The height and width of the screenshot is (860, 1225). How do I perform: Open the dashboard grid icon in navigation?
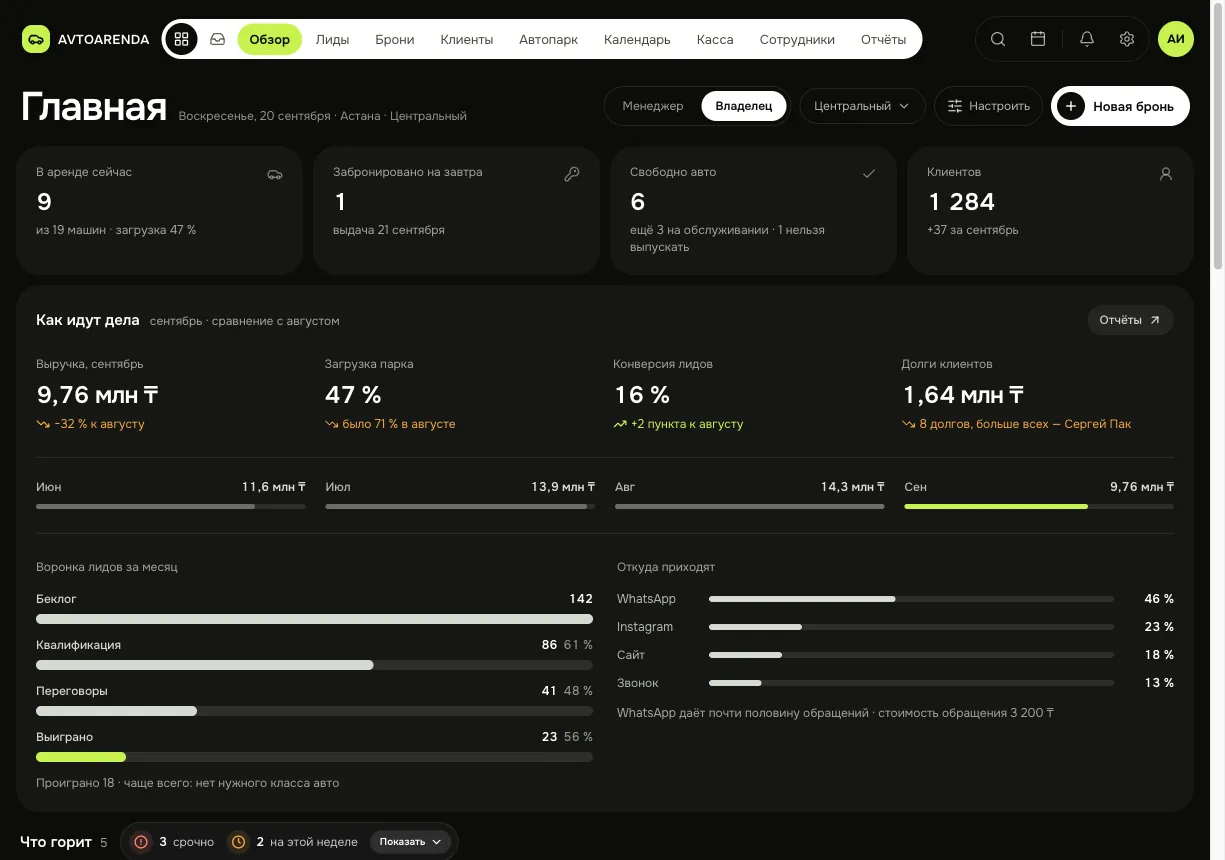click(x=181, y=40)
